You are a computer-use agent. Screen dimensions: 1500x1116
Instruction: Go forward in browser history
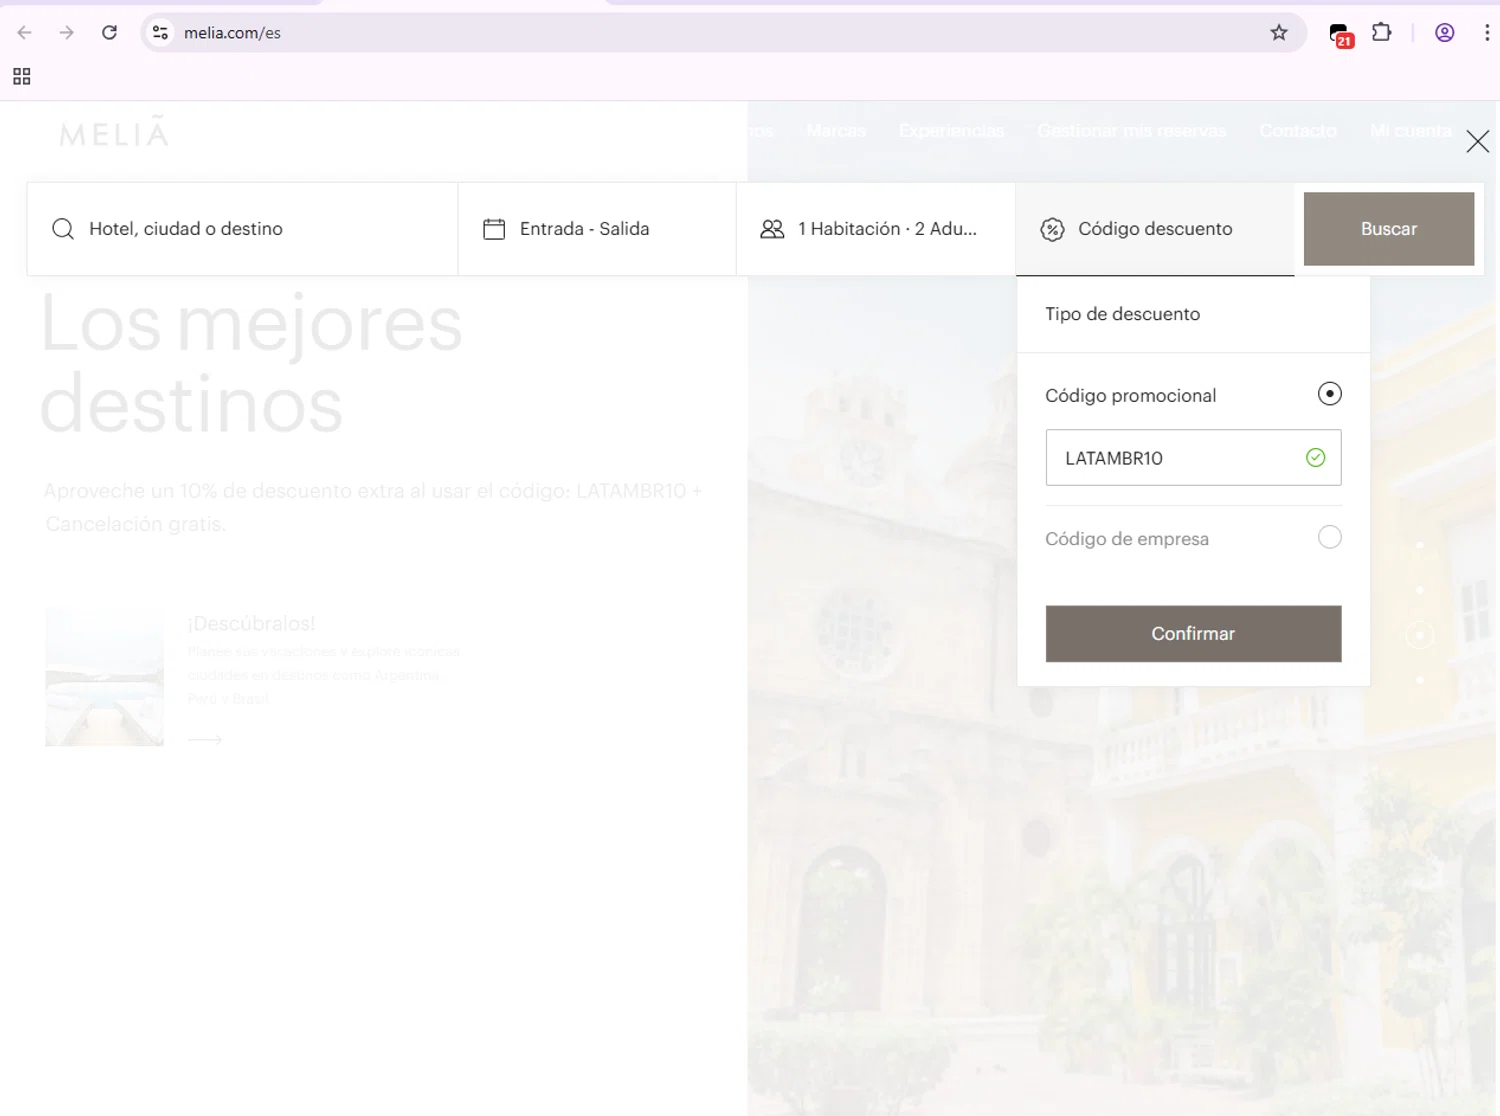[67, 33]
